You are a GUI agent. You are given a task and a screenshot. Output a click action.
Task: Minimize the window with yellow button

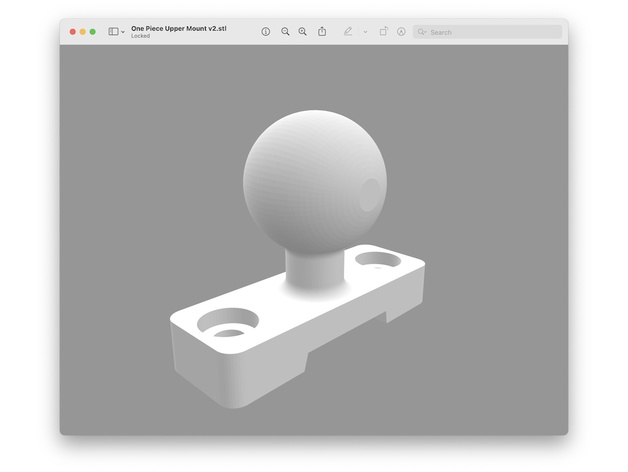point(82,32)
